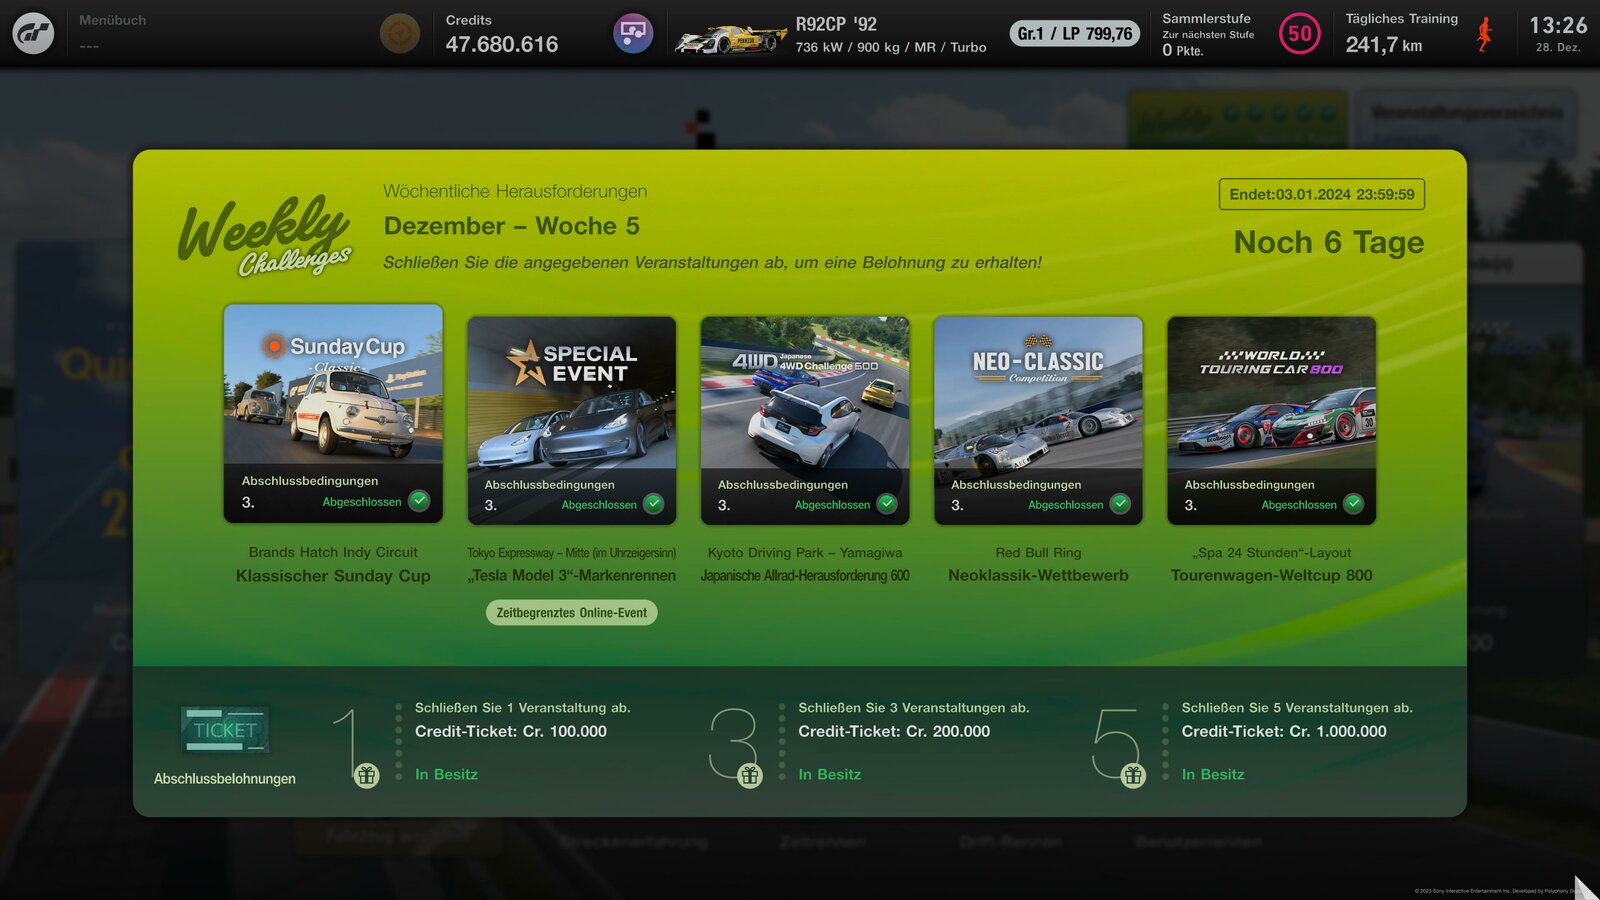This screenshot has height=900, width=1600.
Task: Click the Menübuch label
Action: pos(113,20)
